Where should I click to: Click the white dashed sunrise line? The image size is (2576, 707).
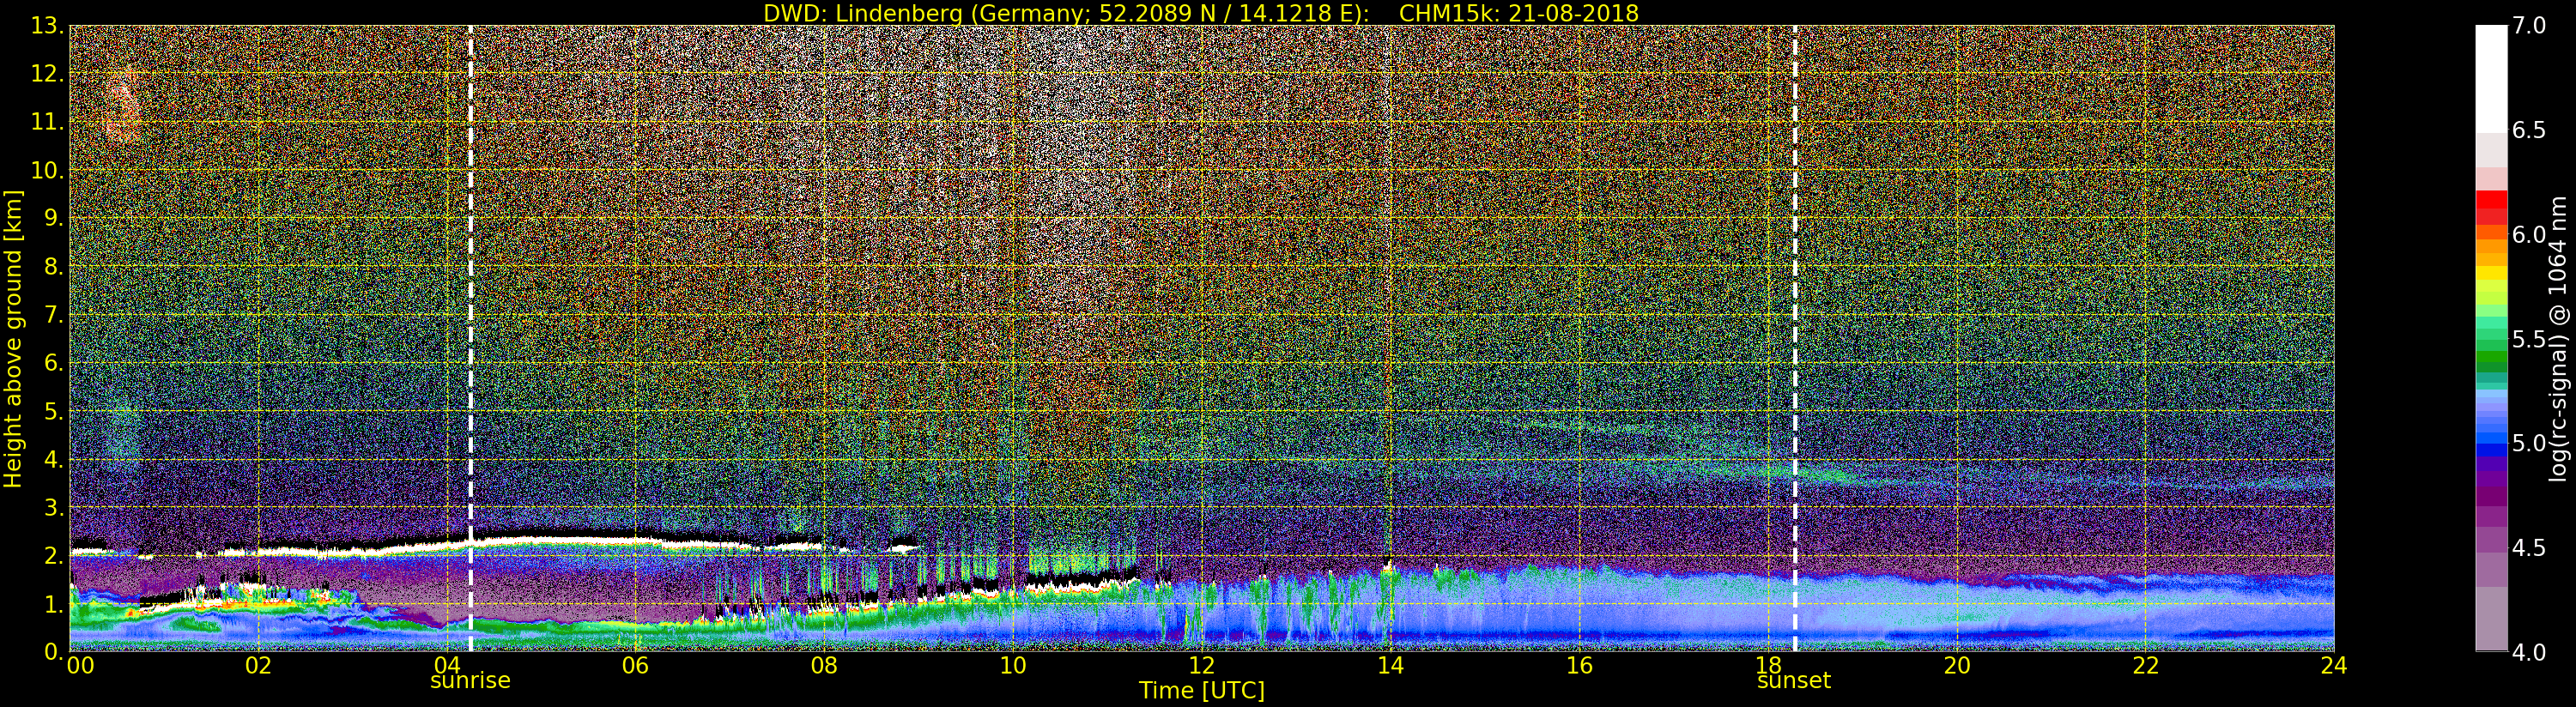point(470,338)
